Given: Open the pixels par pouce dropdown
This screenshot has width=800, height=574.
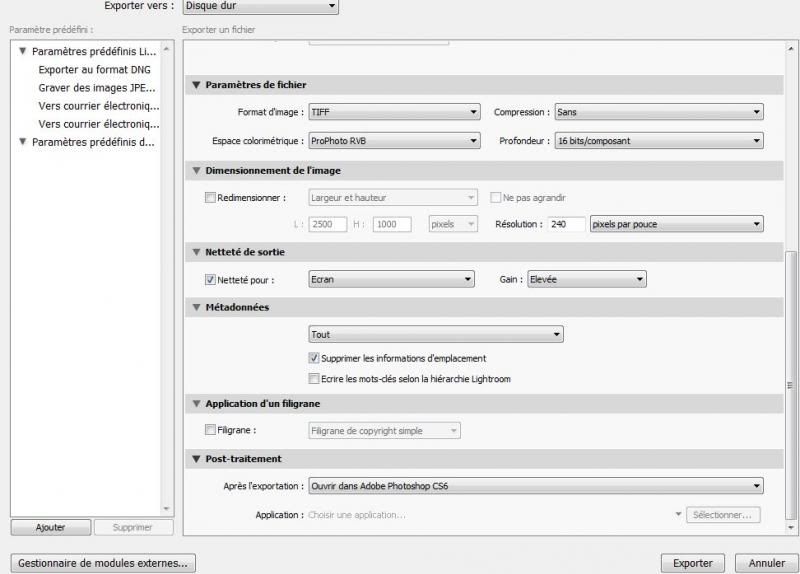Looking at the screenshot, I should 677,224.
